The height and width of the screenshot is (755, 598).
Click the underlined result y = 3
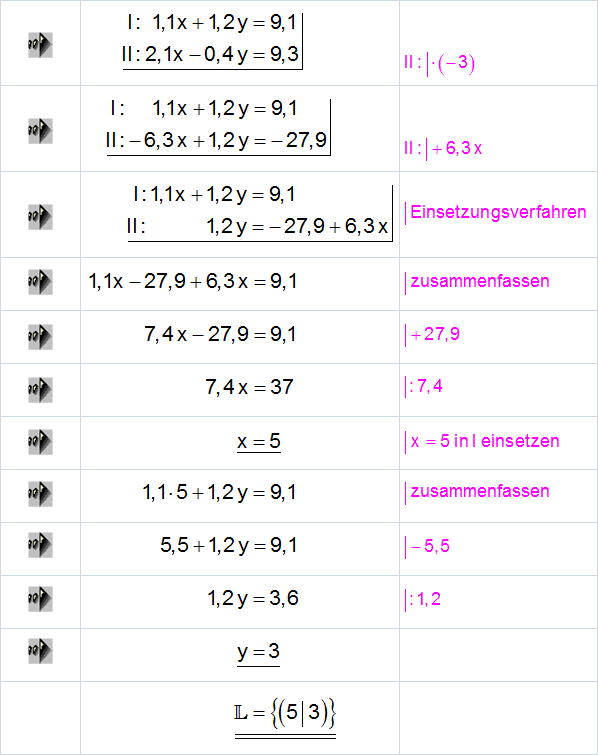click(258, 652)
